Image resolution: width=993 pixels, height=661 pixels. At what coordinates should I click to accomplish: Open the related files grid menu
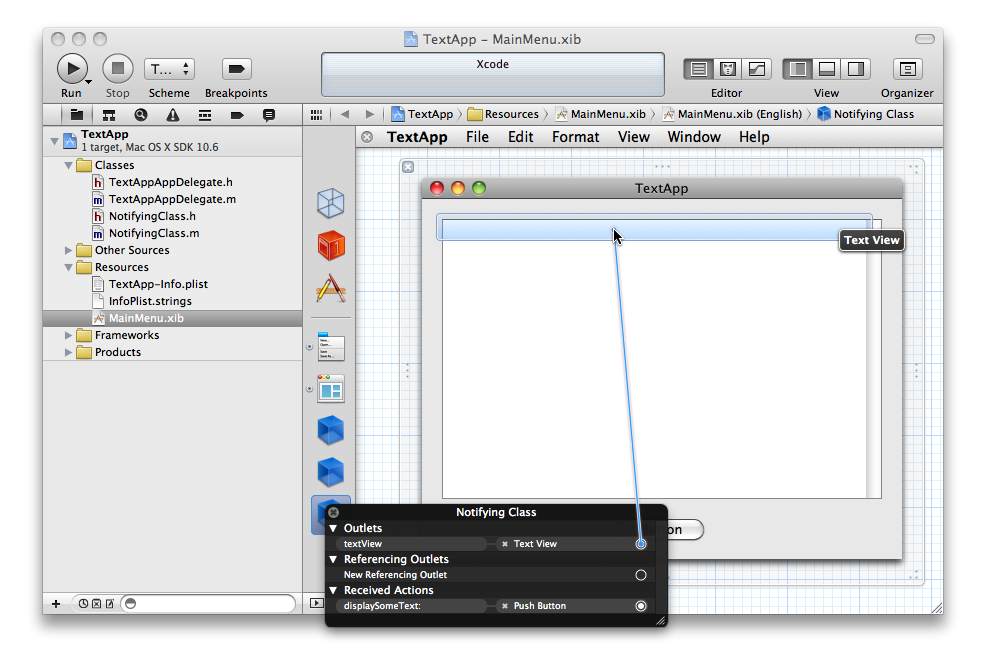point(317,115)
